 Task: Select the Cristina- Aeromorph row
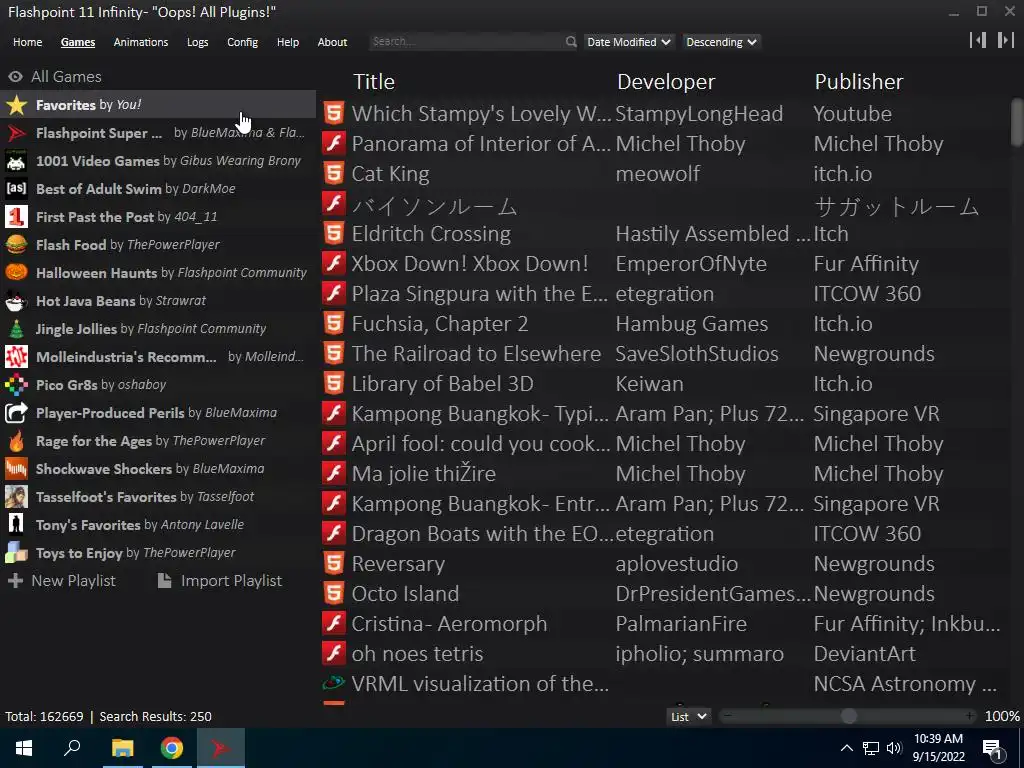coord(665,624)
